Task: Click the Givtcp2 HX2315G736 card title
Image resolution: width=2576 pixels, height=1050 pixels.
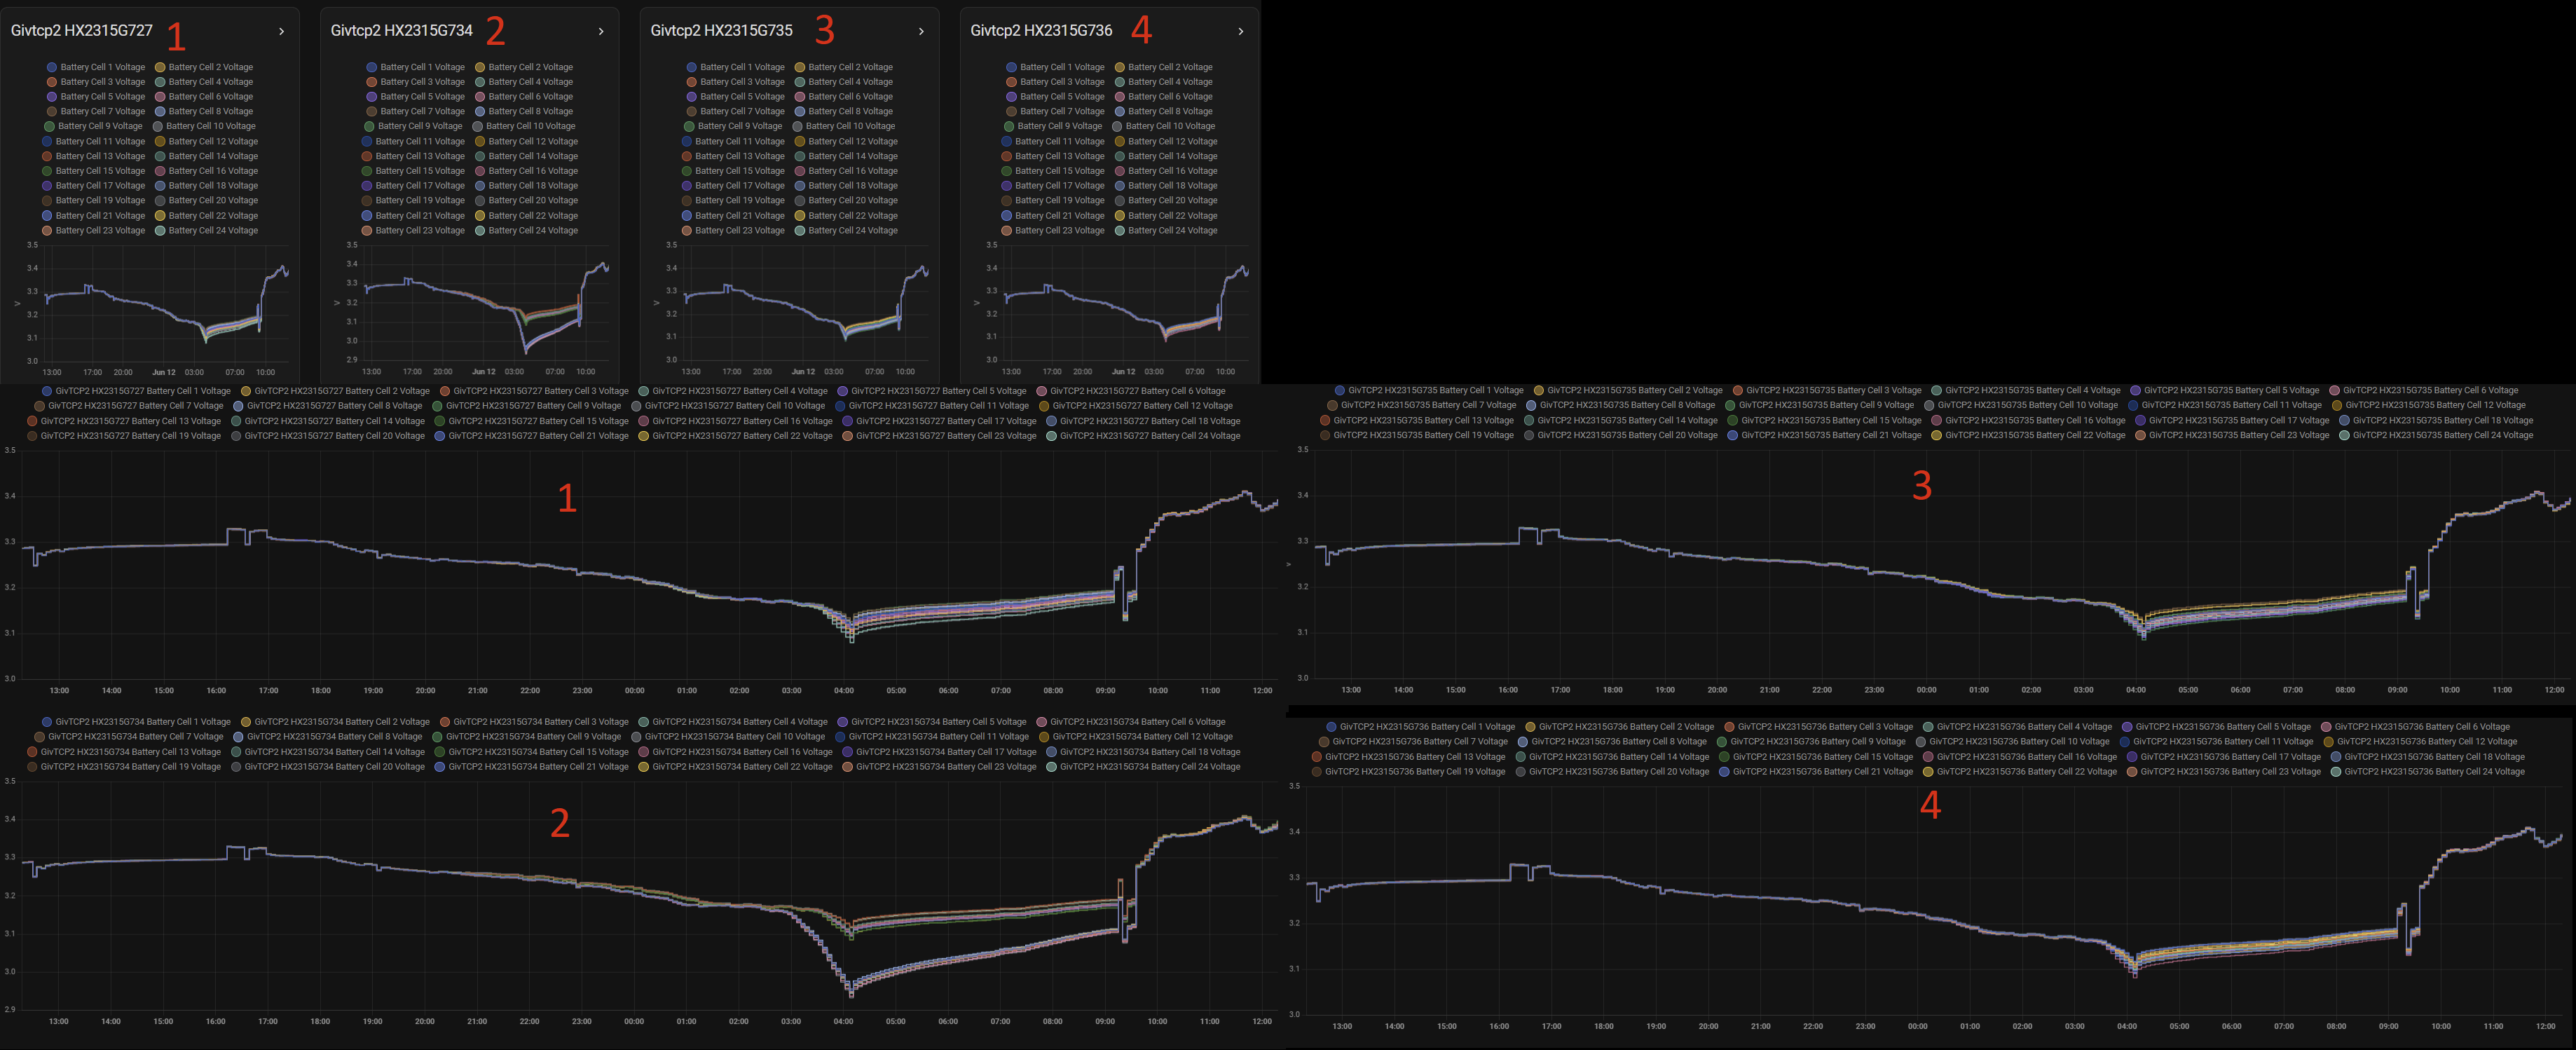Action: pyautogui.click(x=1041, y=31)
